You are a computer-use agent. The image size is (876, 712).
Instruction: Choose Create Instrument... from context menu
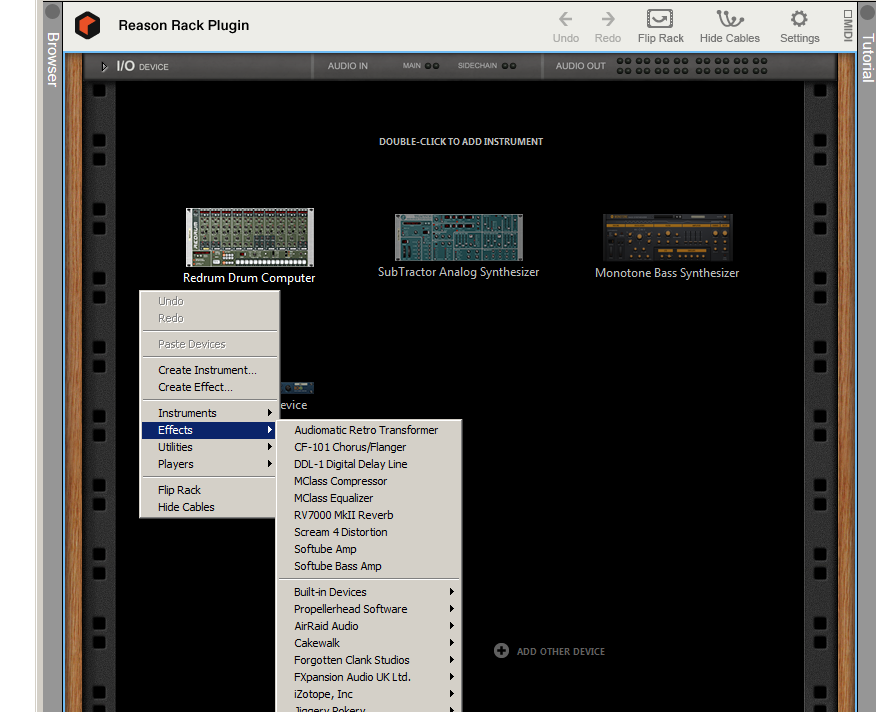pos(210,370)
